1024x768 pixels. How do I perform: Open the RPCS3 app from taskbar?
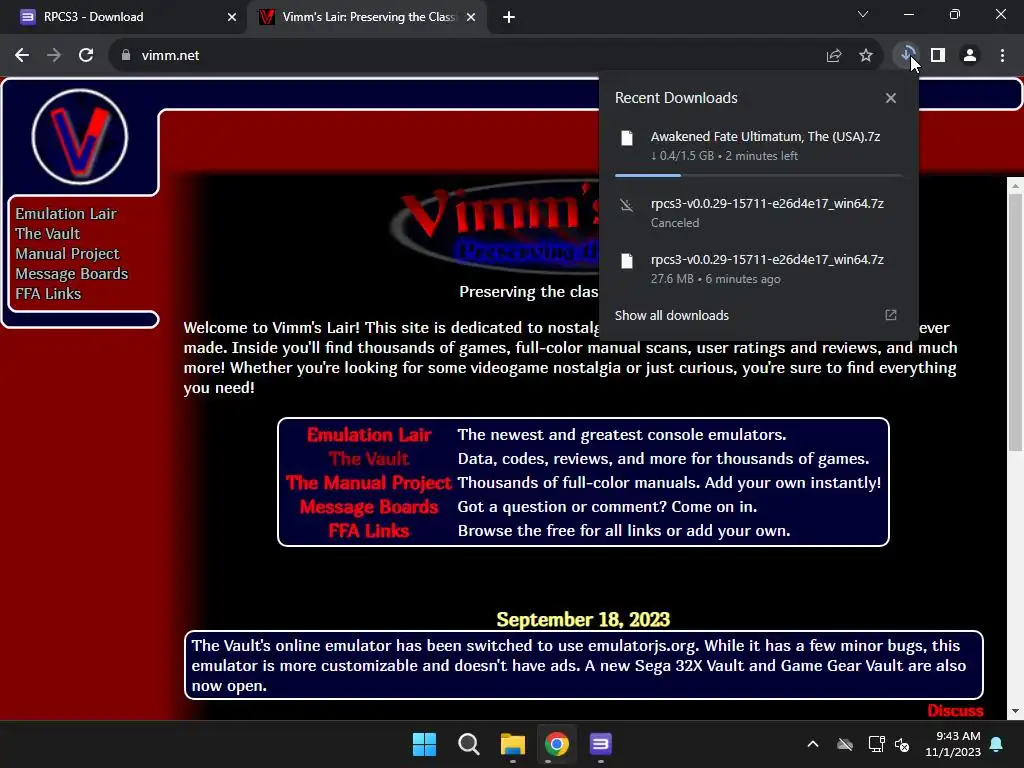tap(600, 744)
